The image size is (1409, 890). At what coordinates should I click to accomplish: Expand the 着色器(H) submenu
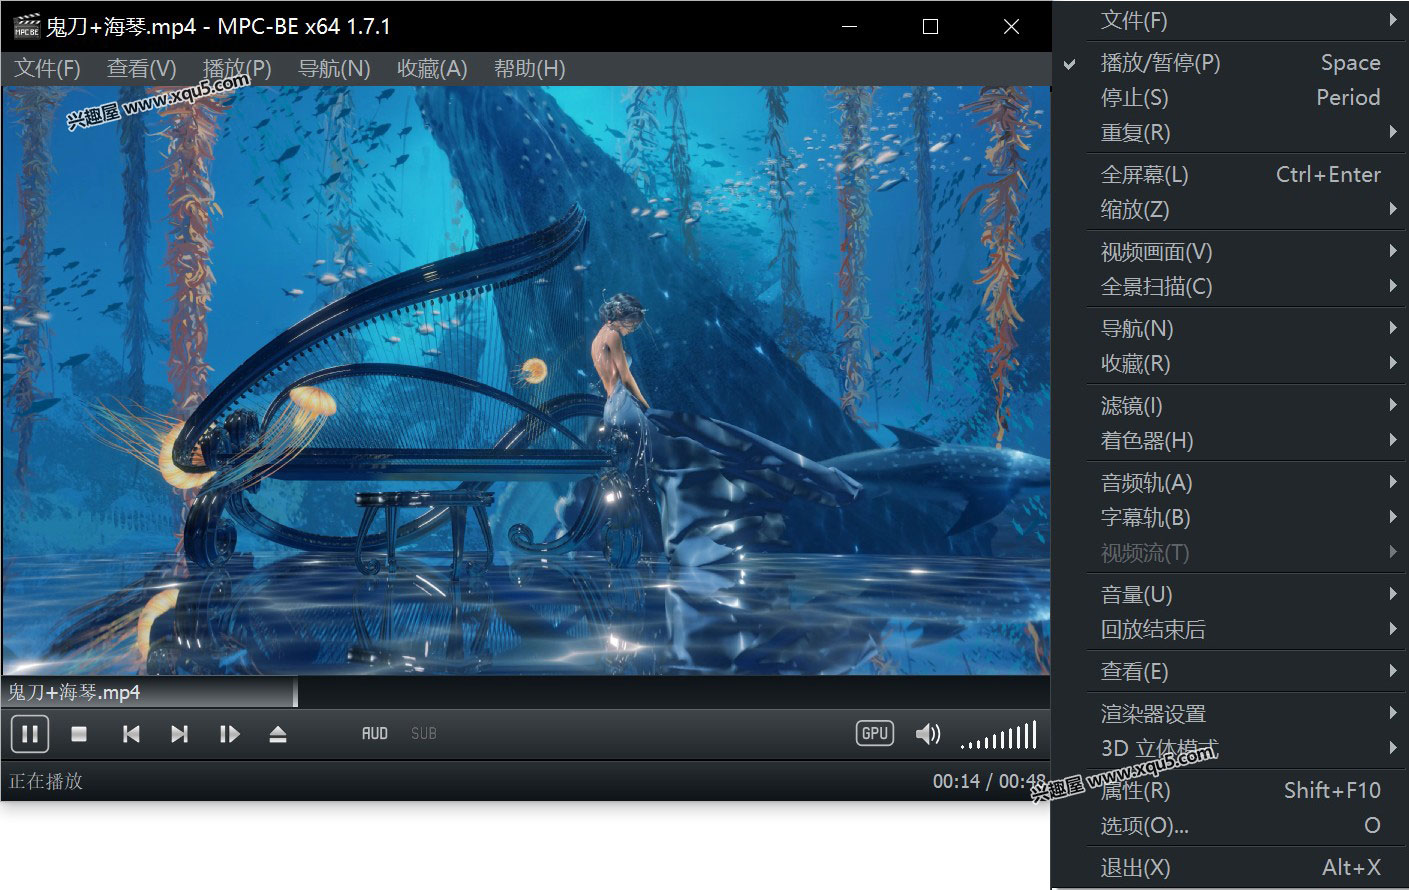coord(1230,441)
